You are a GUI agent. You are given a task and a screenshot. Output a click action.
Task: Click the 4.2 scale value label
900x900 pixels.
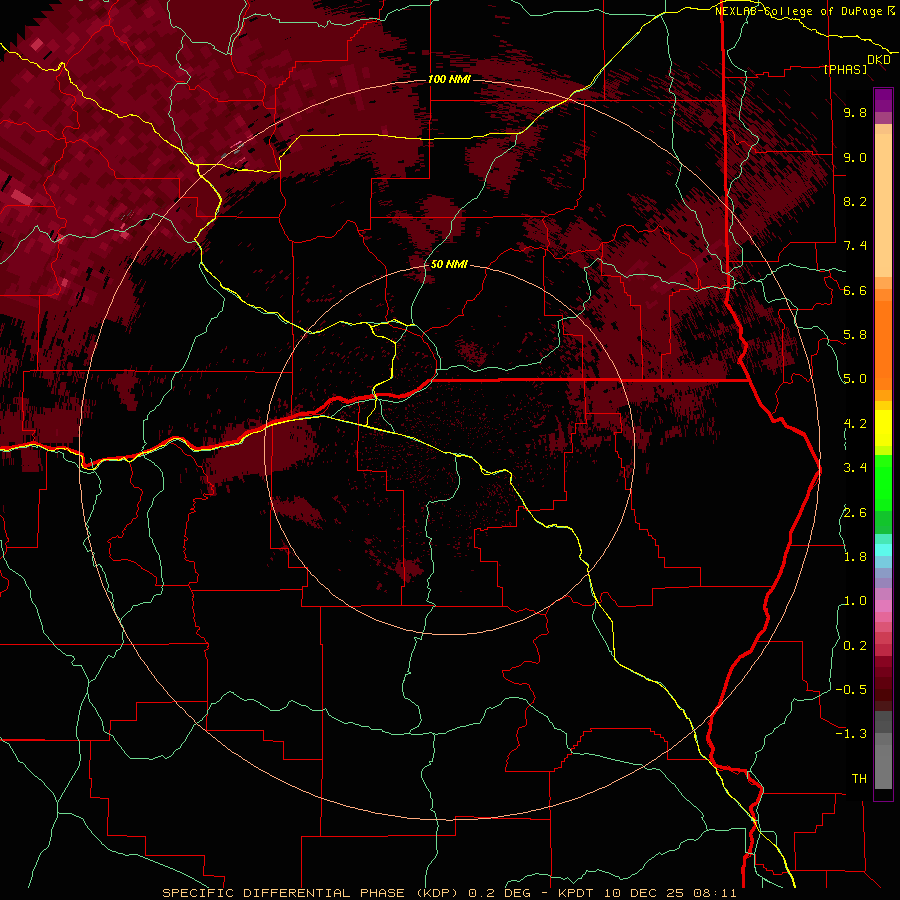coord(855,424)
